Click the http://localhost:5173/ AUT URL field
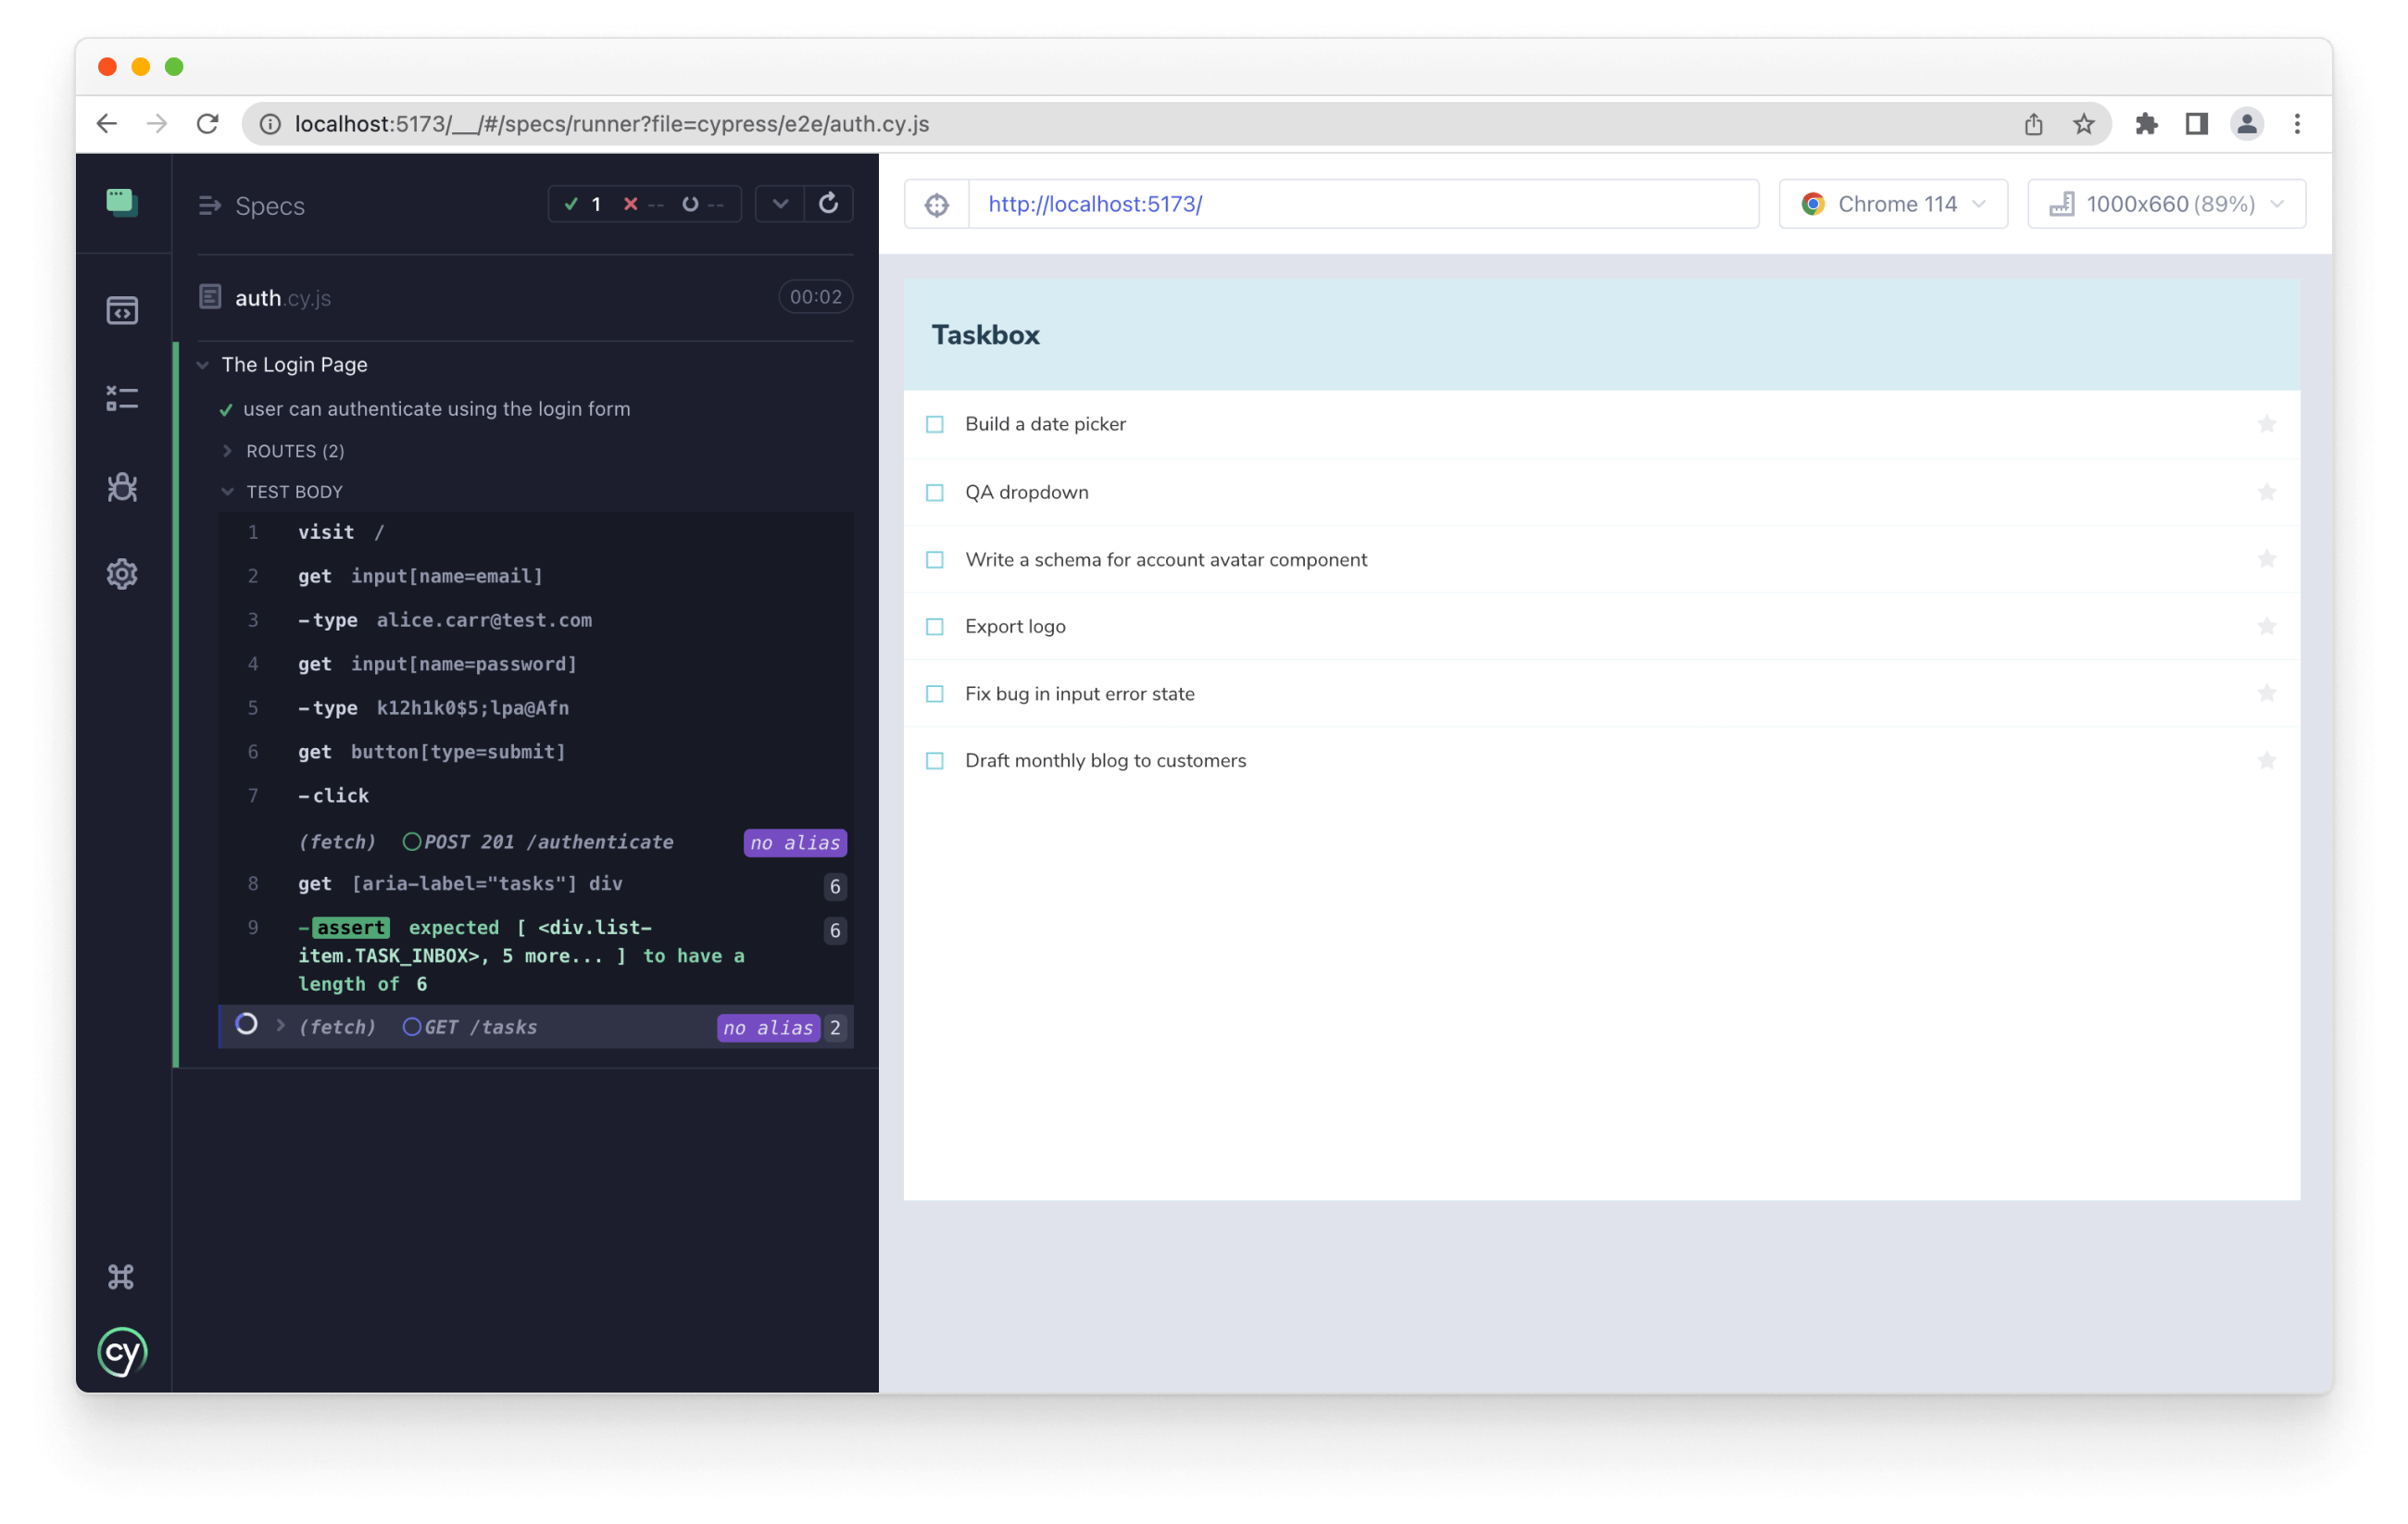Screen dimensions: 2408x1524 tap(1362, 205)
